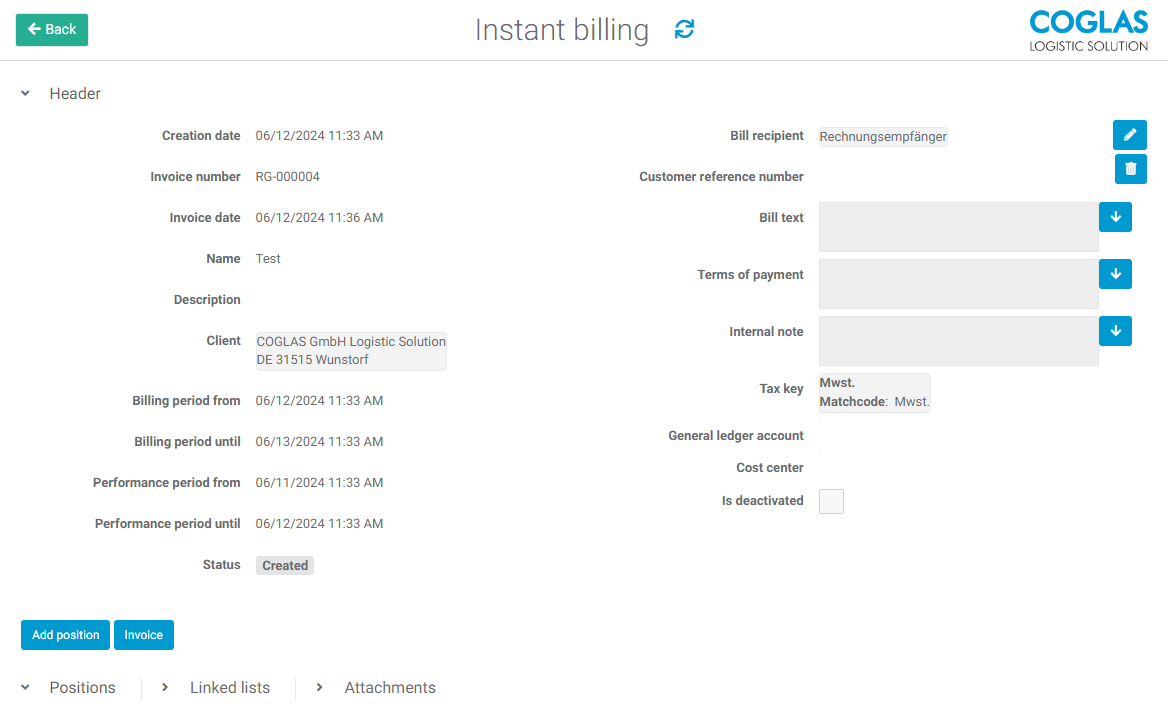This screenshot has height=714, width=1168.
Task: Click the COGLAS GmbH client box
Action: click(x=351, y=351)
